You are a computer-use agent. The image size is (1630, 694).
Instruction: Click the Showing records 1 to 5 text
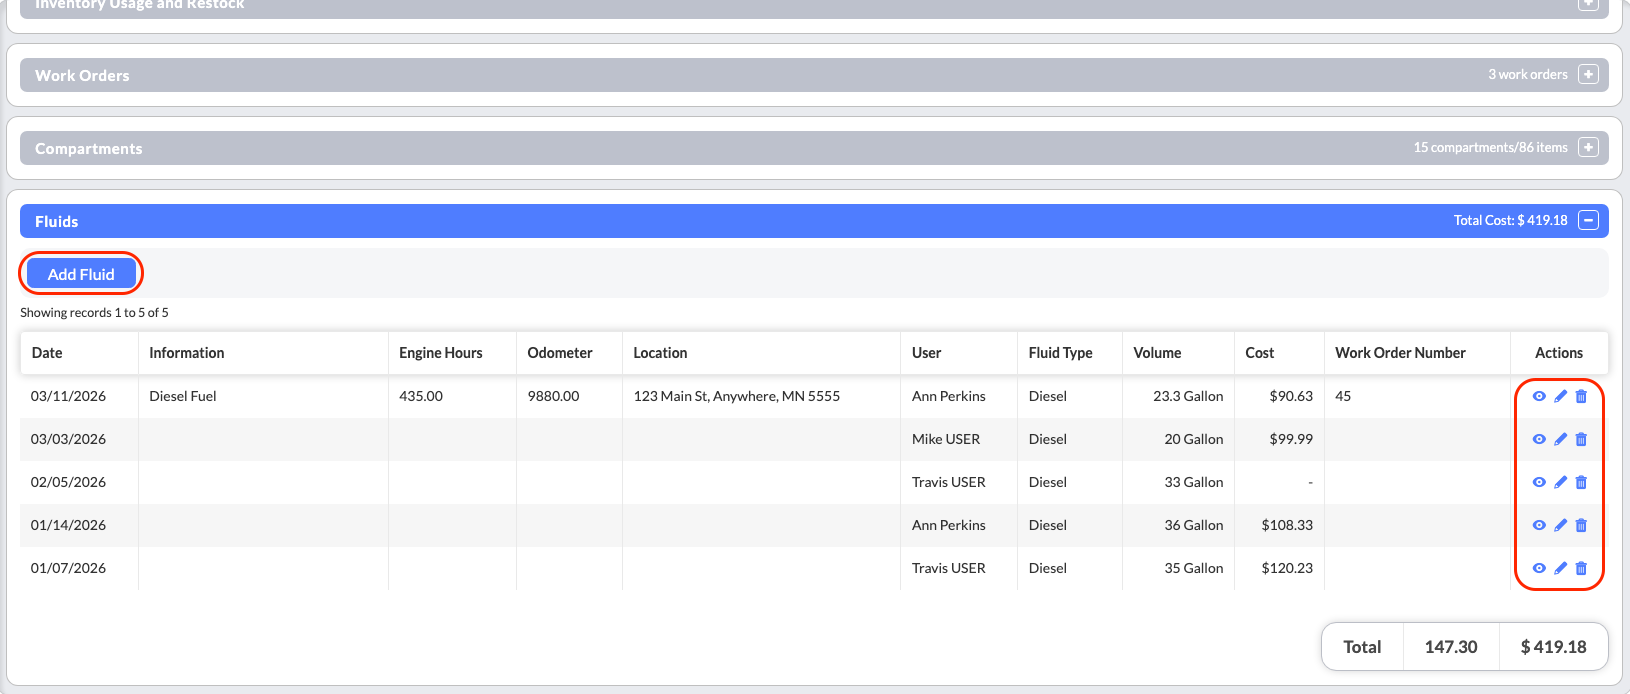point(94,313)
